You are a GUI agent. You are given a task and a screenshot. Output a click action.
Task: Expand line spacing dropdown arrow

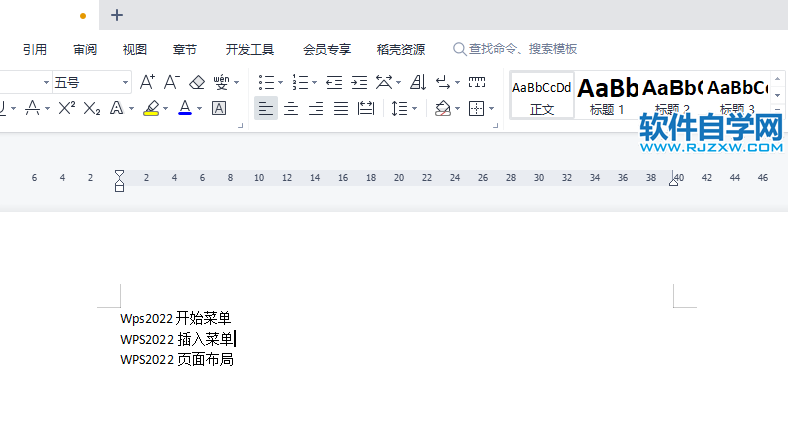click(x=415, y=108)
